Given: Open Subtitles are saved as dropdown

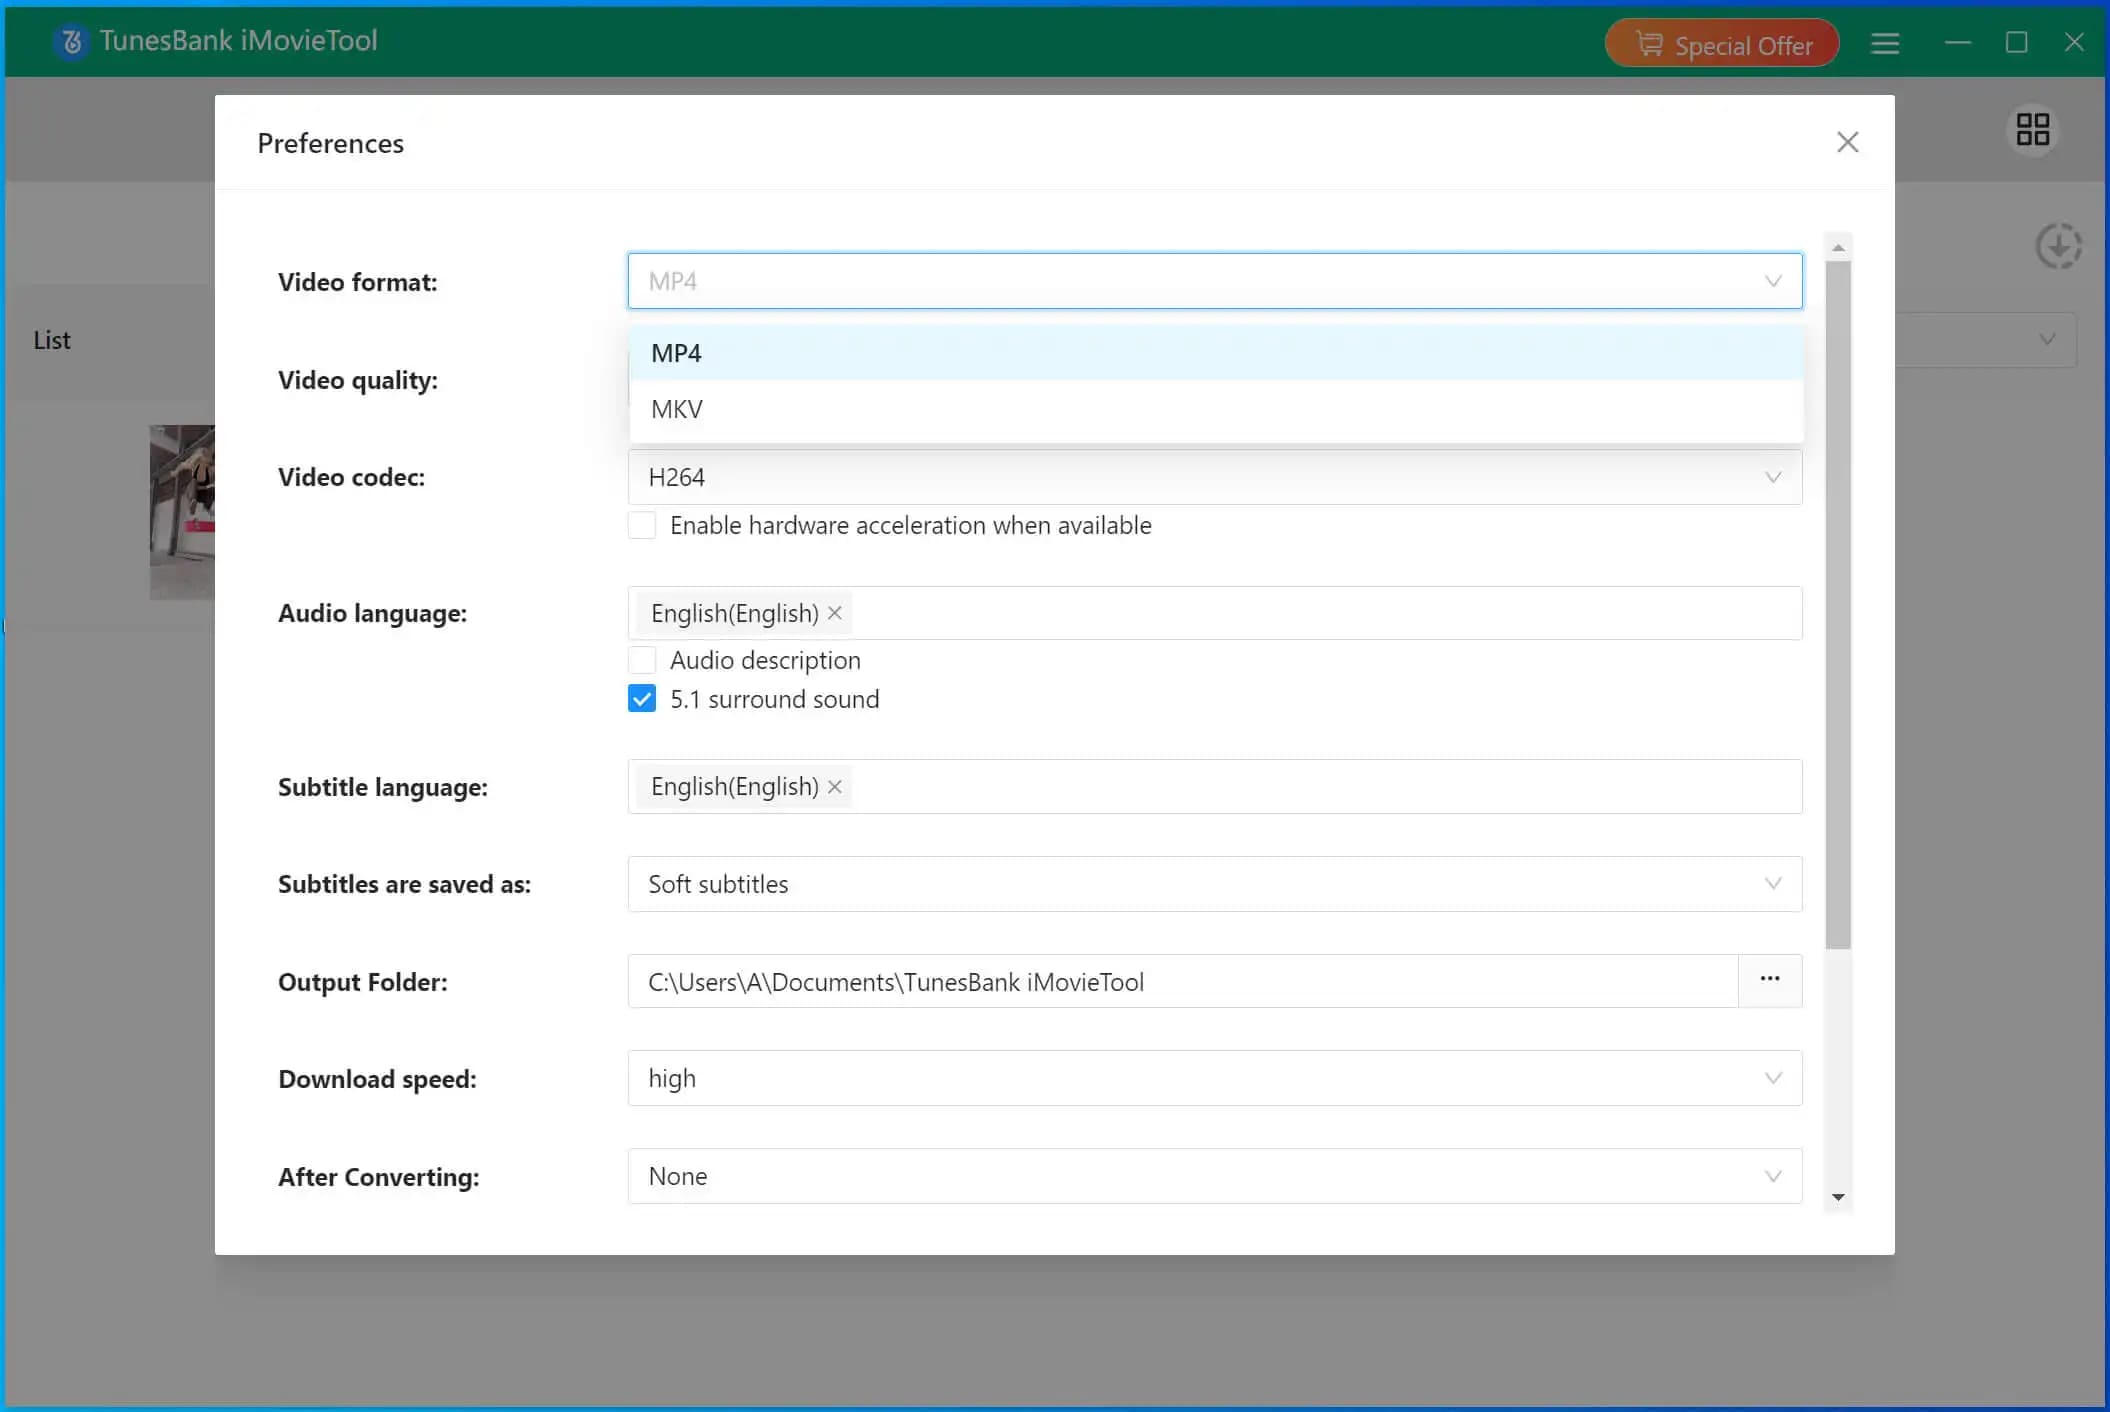Looking at the screenshot, I should click(1214, 884).
